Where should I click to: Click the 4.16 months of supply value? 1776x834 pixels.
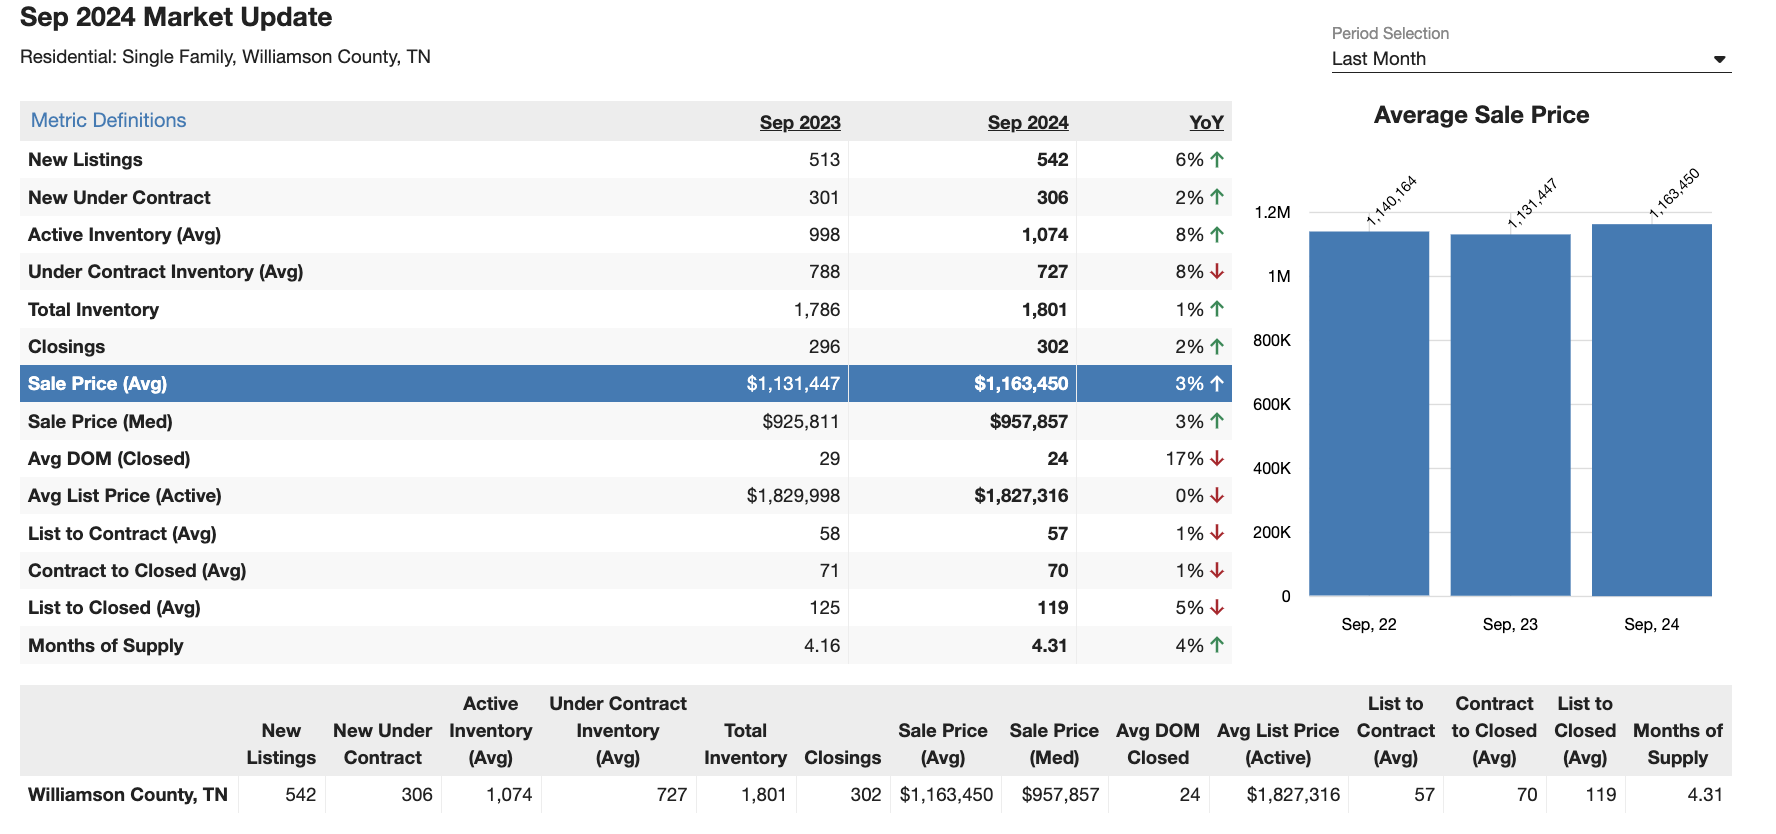[822, 646]
